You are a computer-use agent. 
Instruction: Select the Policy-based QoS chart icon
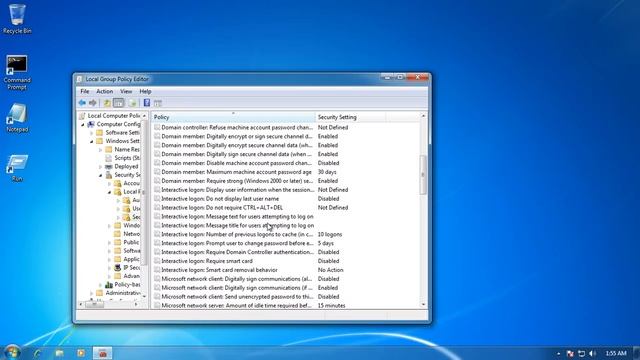pos(109,284)
